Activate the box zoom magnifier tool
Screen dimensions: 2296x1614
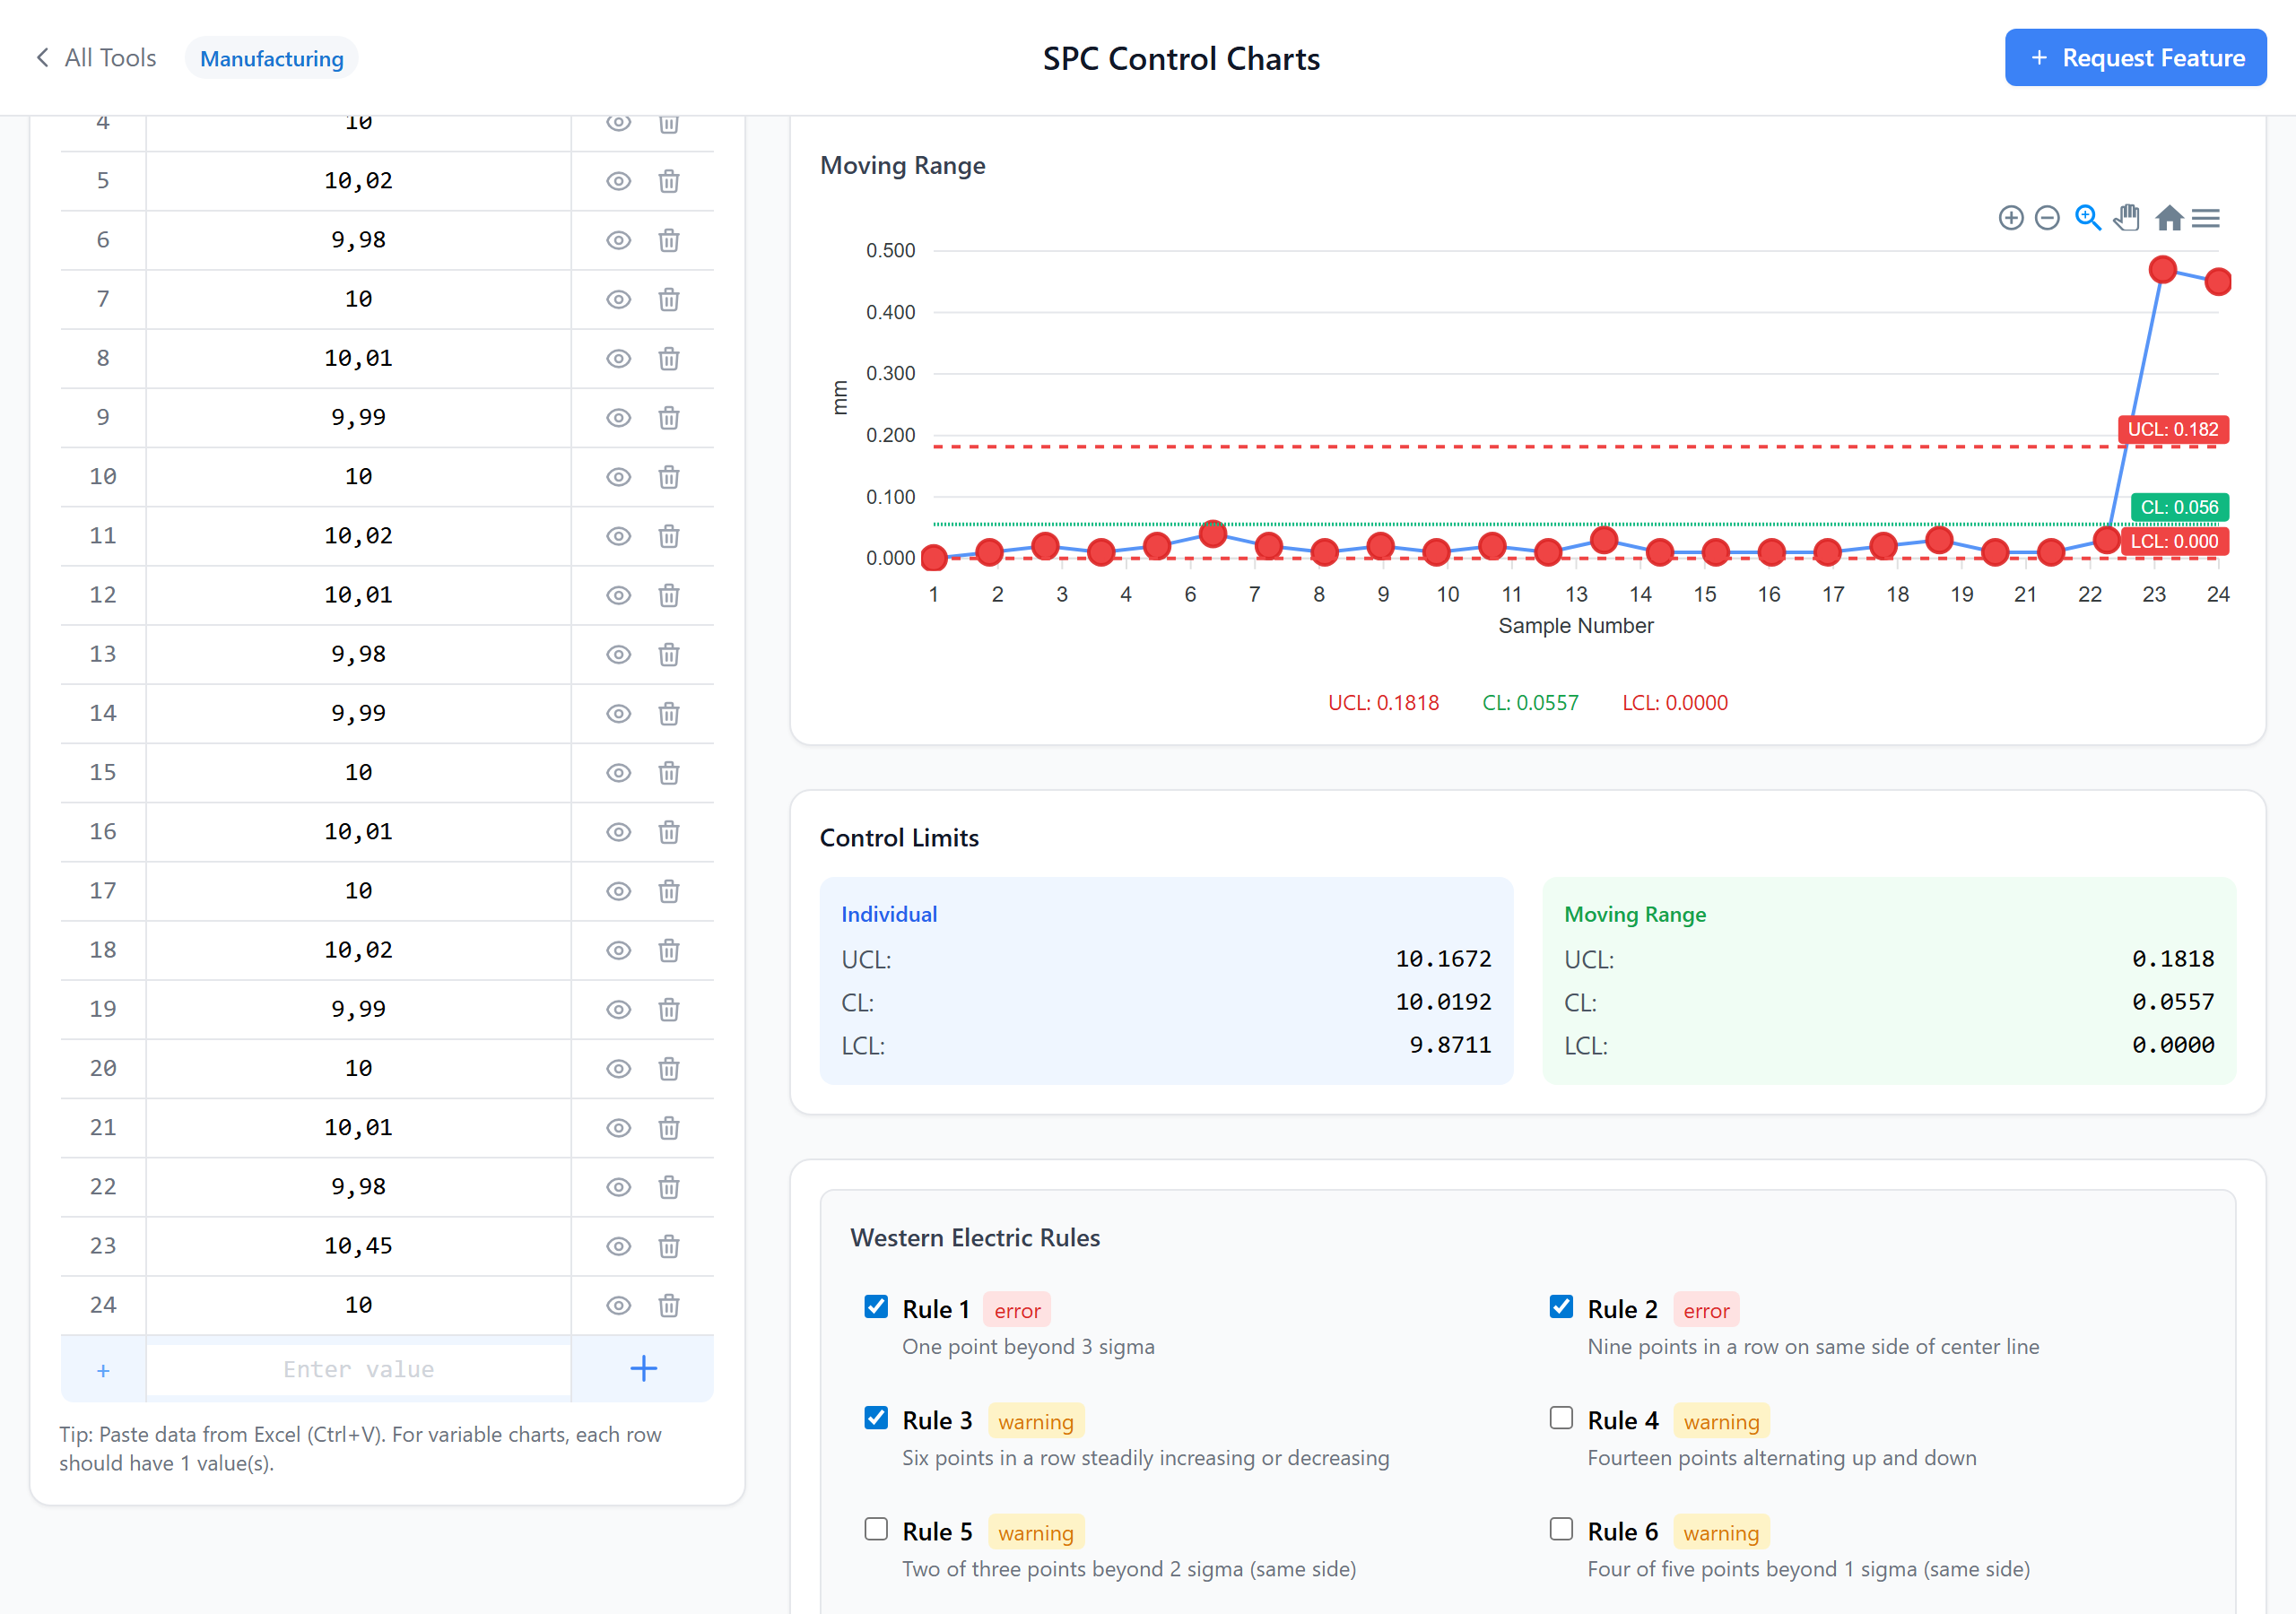coord(2088,217)
